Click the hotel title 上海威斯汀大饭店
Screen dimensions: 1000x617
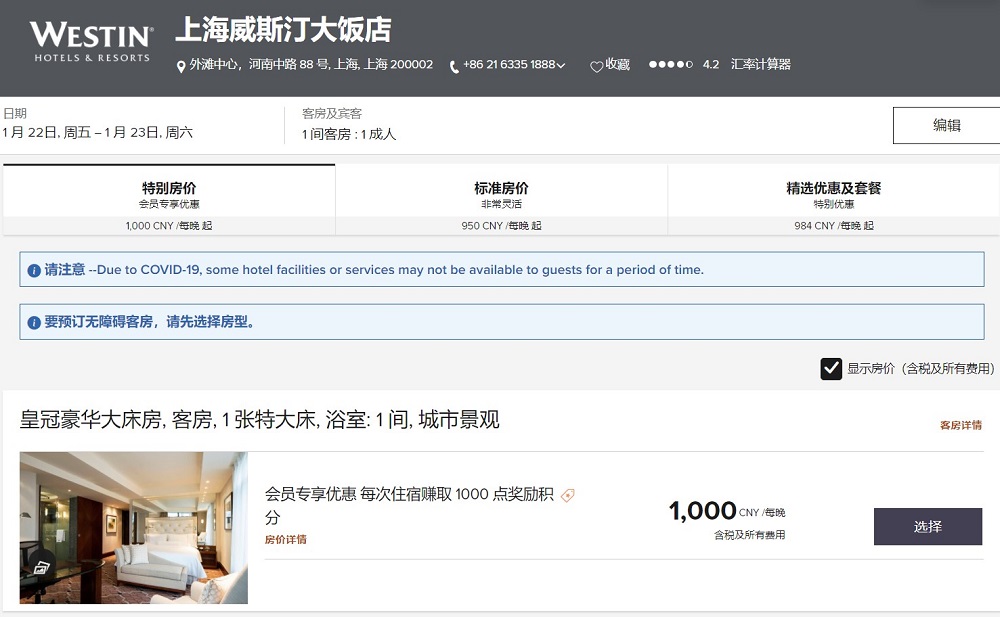[x=283, y=30]
